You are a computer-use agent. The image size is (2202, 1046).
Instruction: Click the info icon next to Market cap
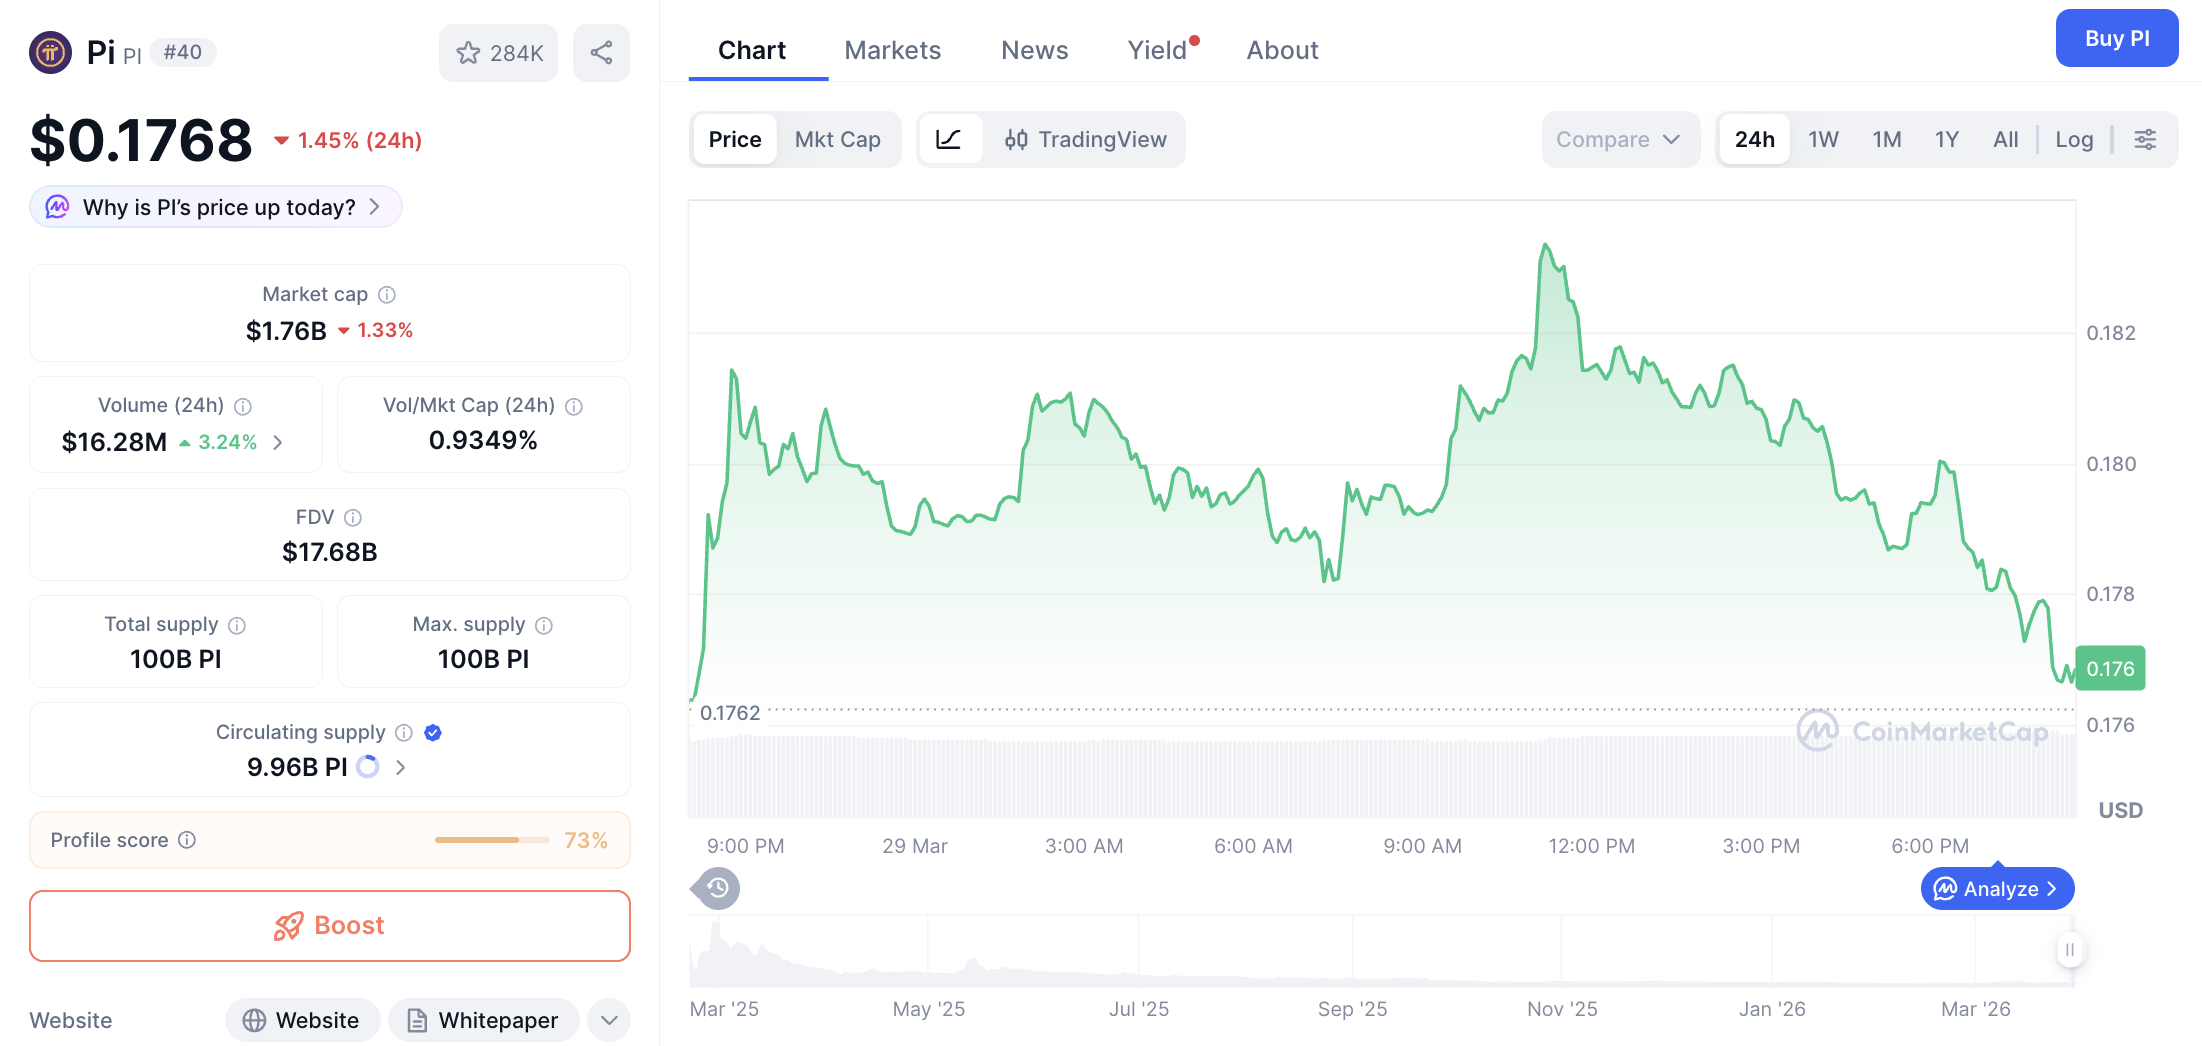click(x=388, y=294)
